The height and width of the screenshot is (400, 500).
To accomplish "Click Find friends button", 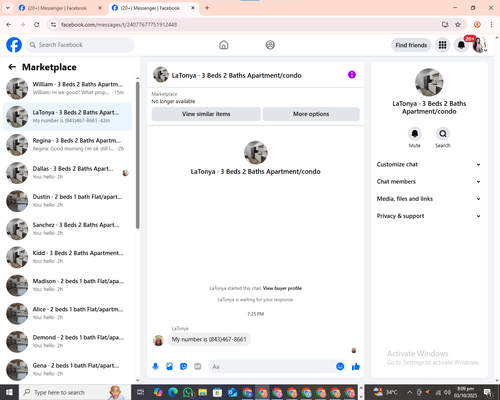I will [411, 45].
